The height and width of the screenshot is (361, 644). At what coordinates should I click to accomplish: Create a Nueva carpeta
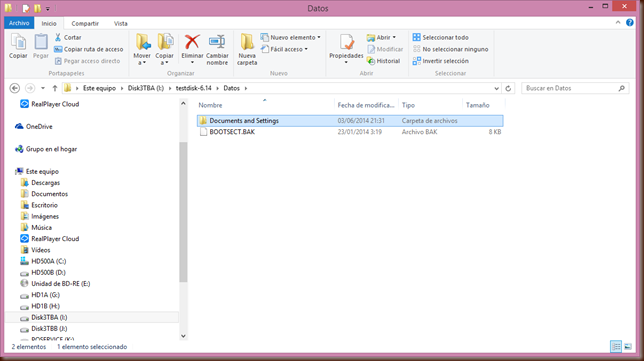tap(247, 49)
